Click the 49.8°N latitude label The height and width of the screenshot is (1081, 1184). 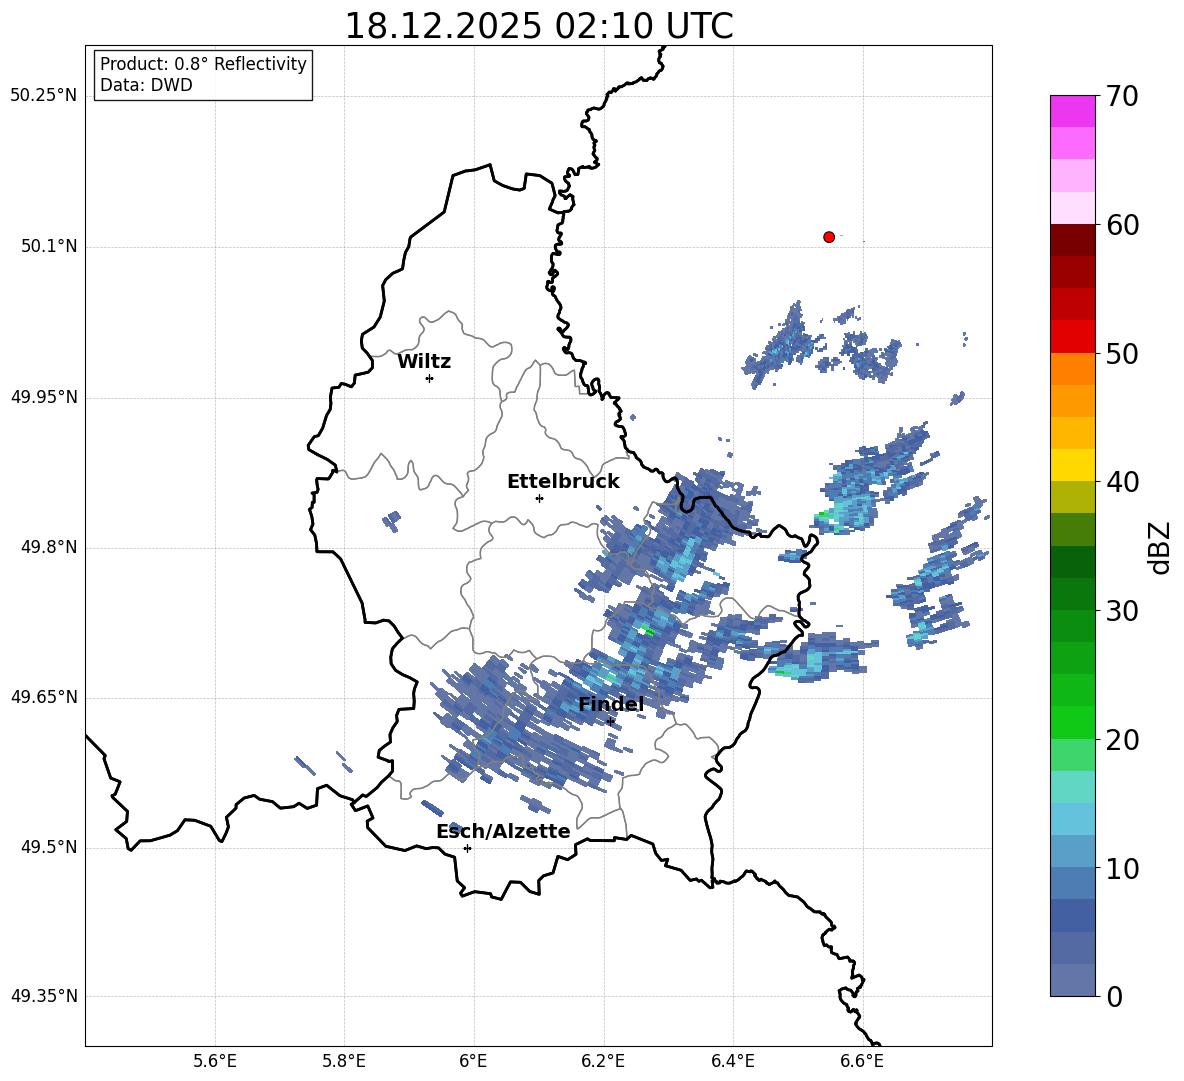49,547
